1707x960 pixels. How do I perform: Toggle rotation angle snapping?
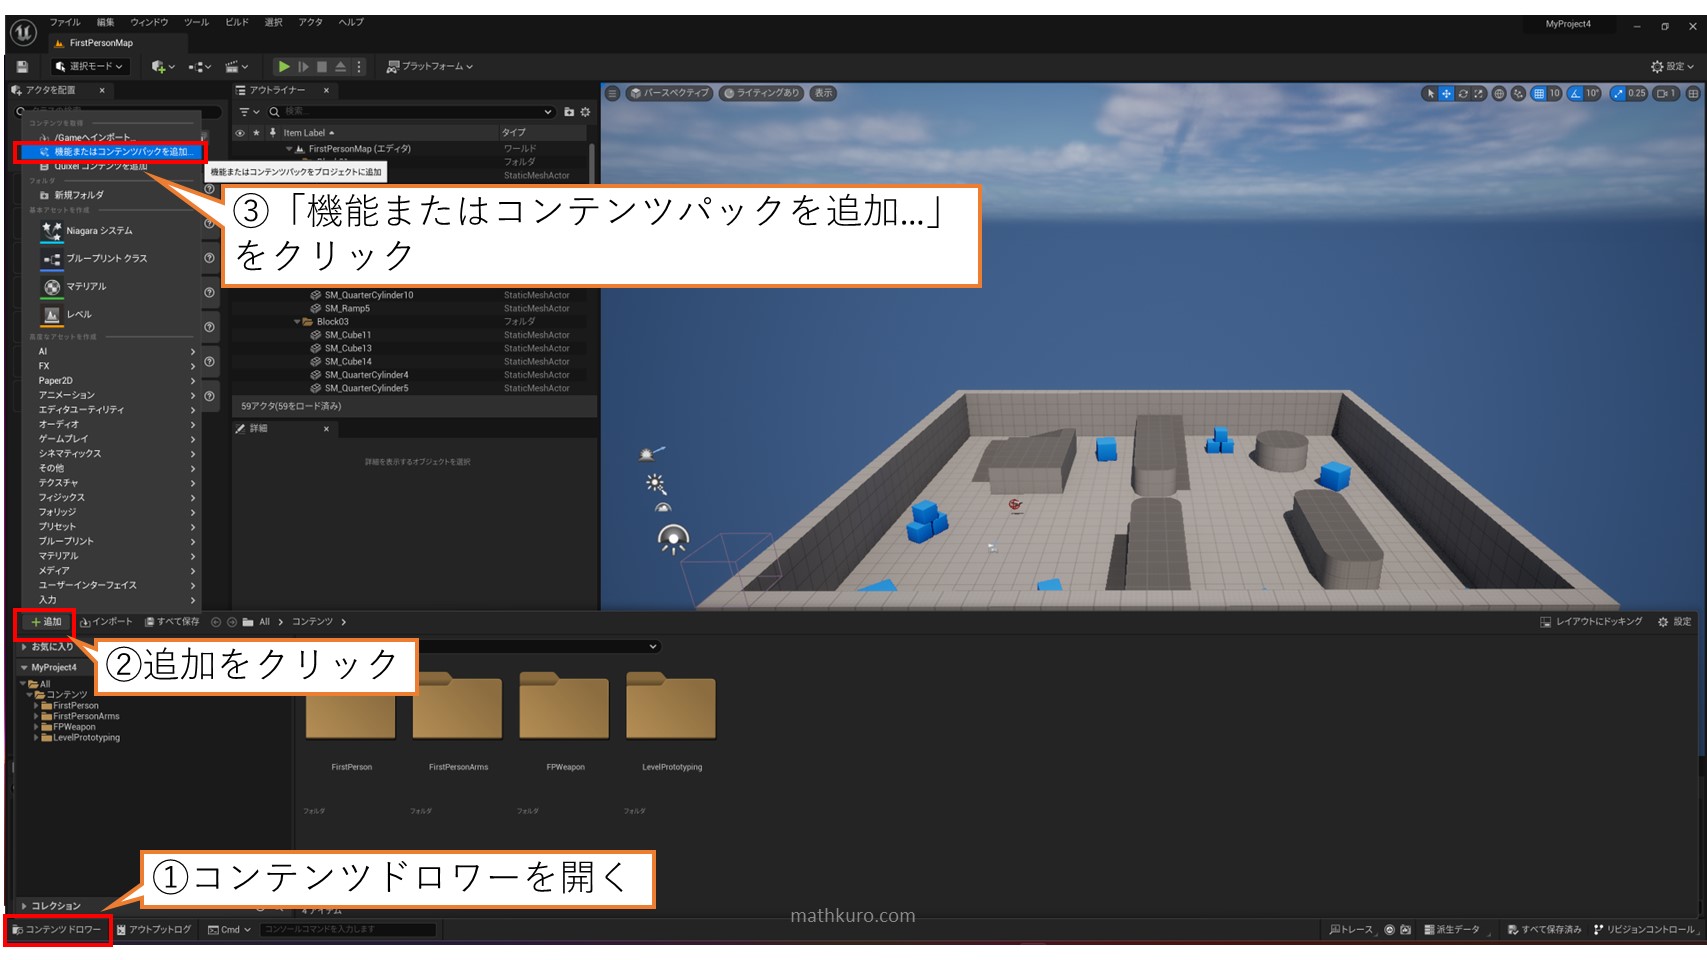pos(1576,93)
